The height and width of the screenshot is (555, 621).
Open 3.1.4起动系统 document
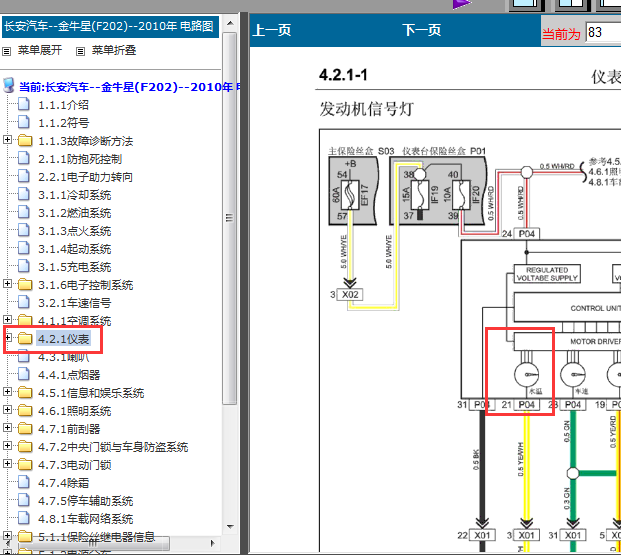[74, 249]
